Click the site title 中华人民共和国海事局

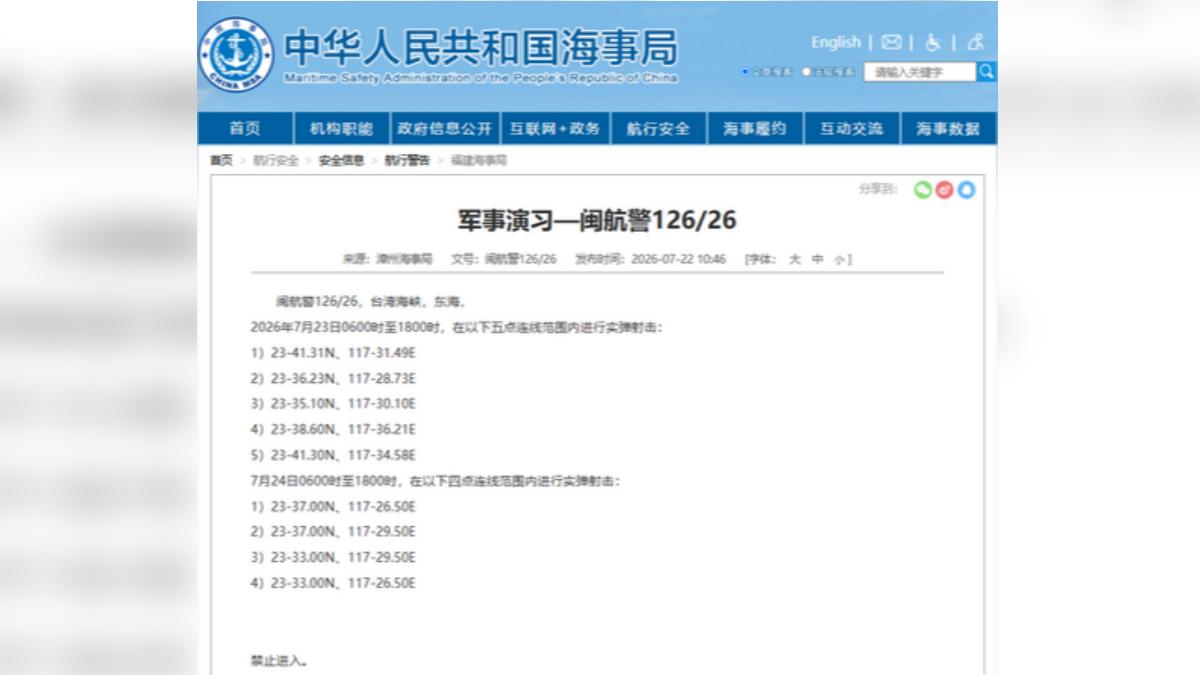click(x=481, y=47)
